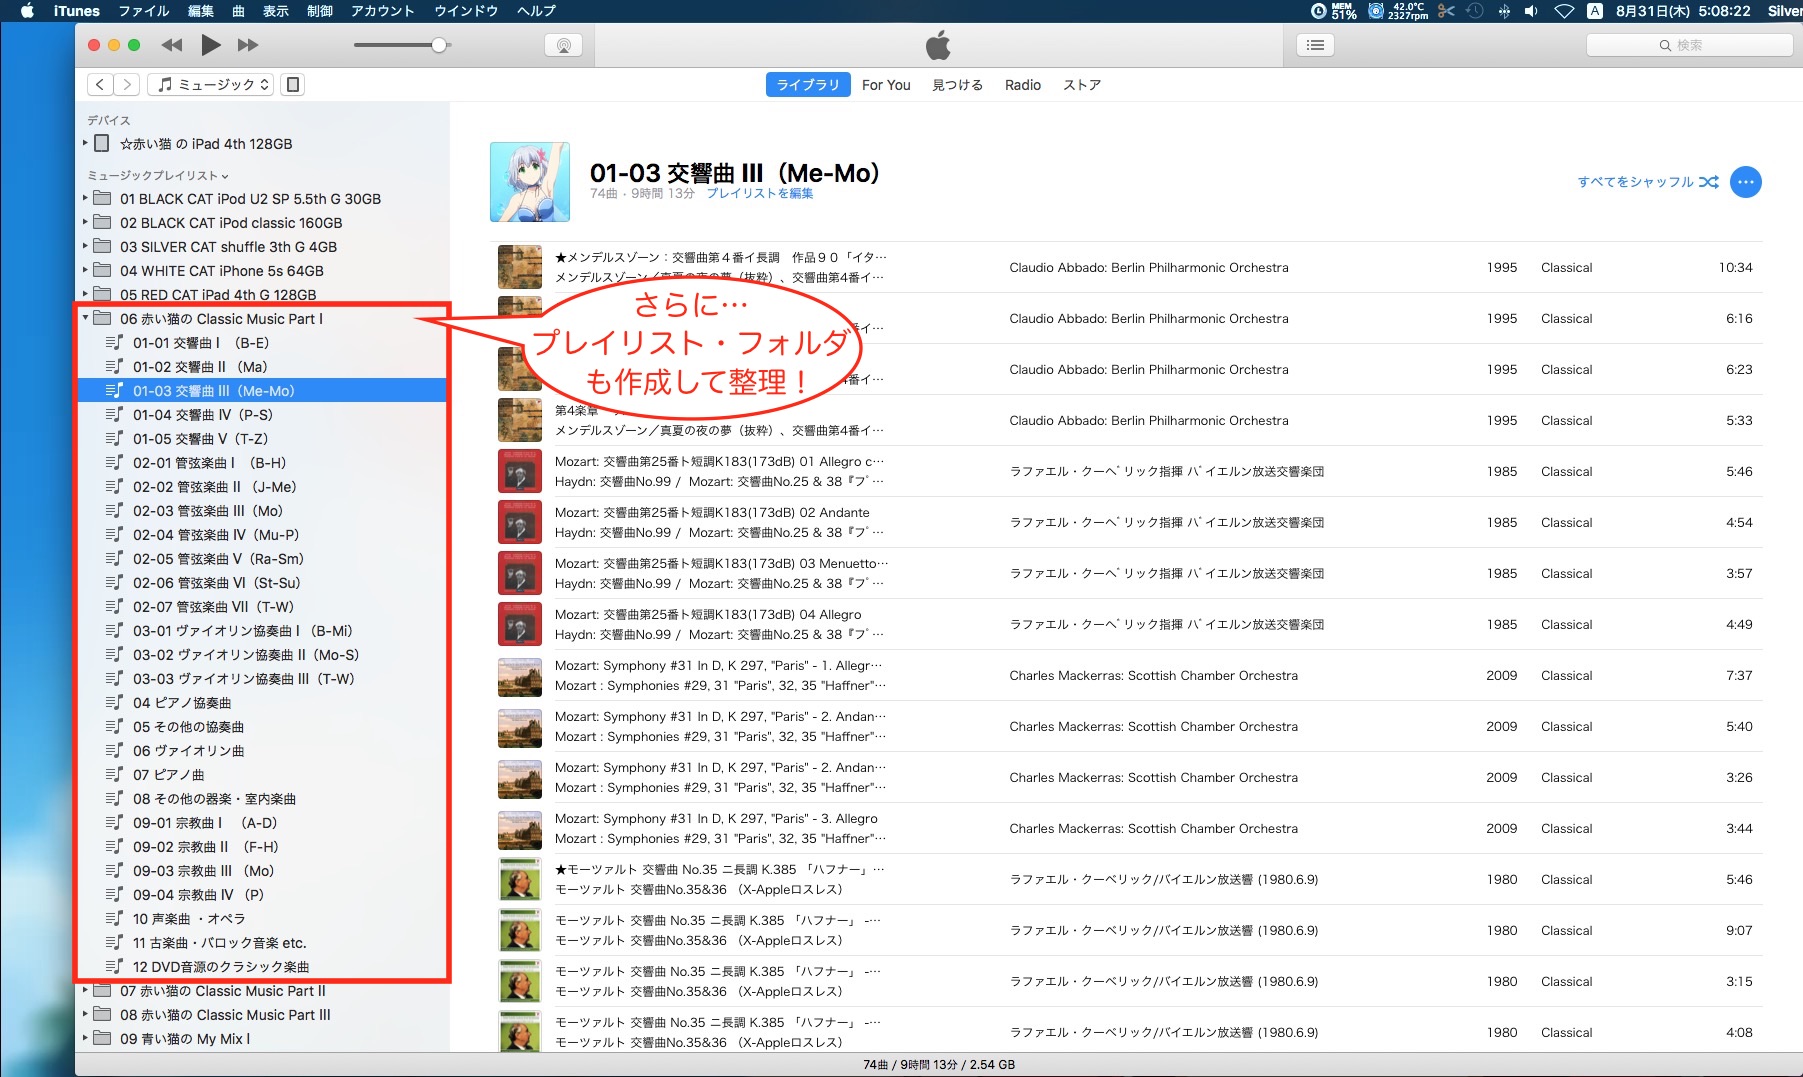Expand folder 03 SILVER CAT shuffle

coord(85,247)
